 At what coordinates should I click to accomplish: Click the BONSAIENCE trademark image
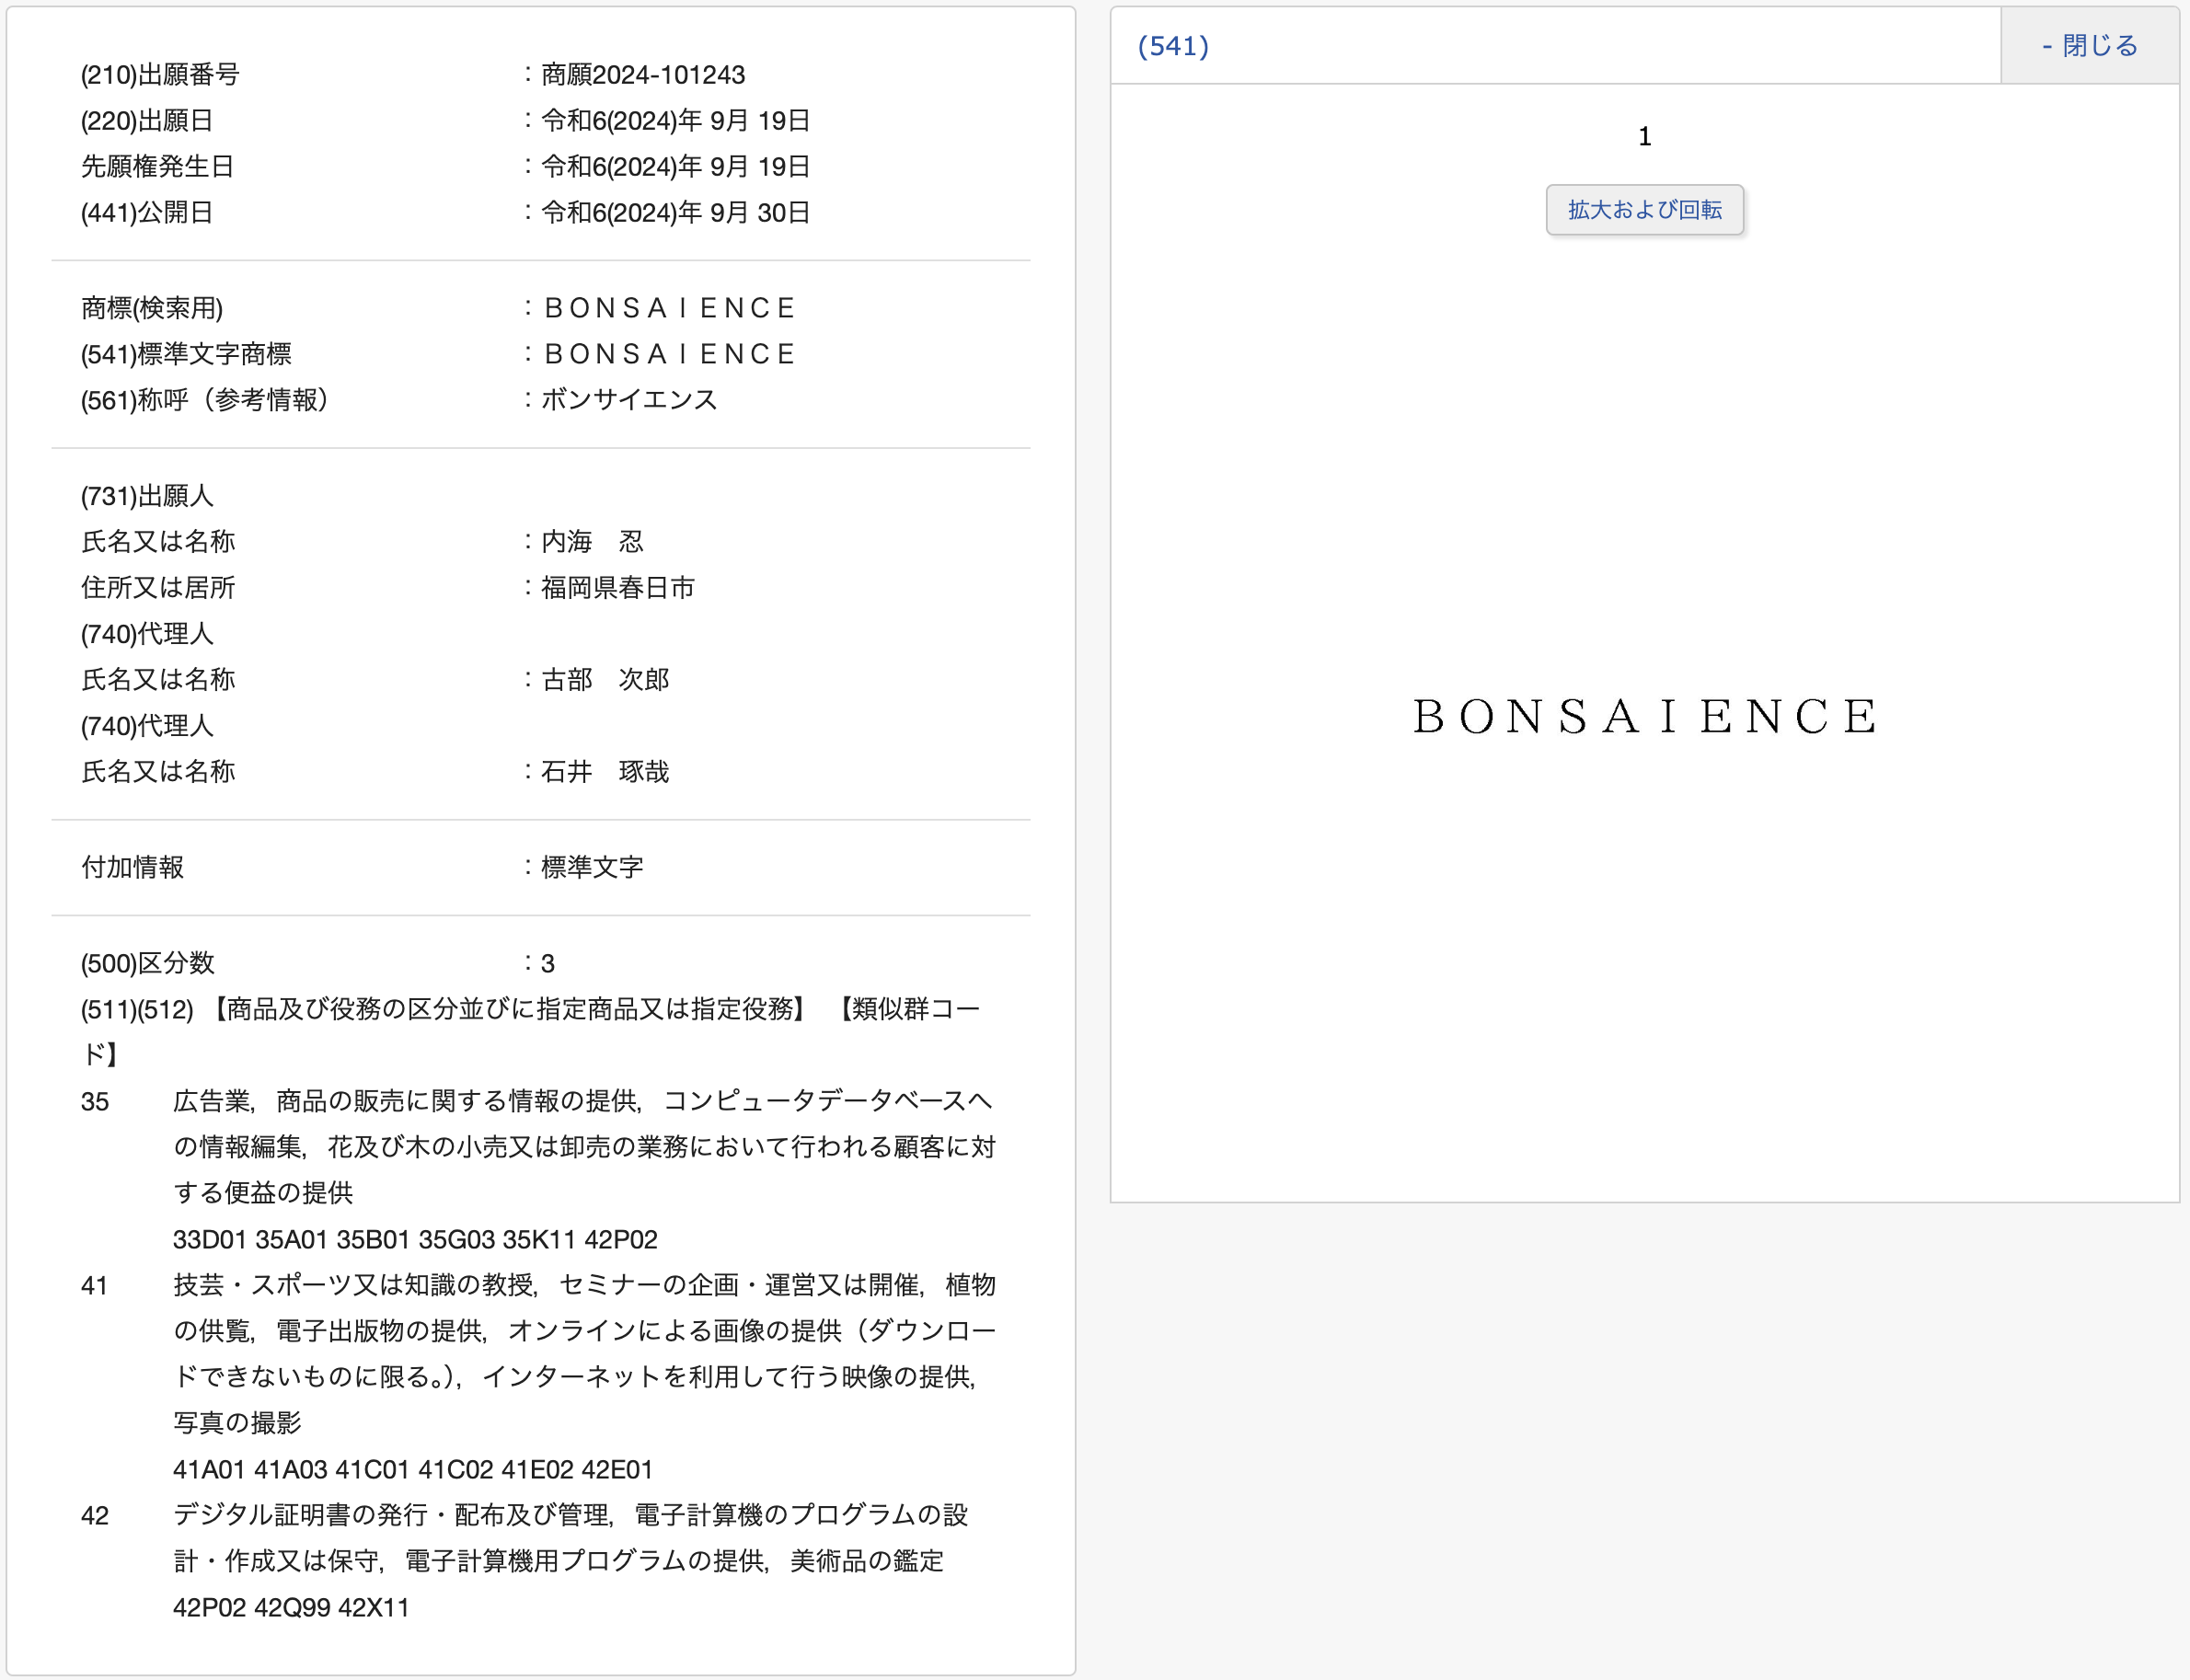(x=1644, y=716)
